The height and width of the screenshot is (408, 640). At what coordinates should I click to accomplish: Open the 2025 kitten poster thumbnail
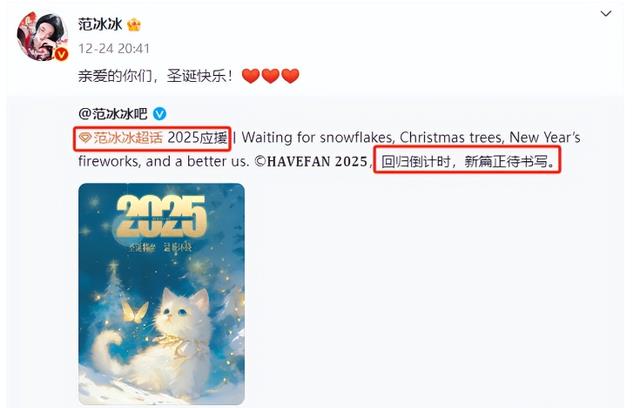click(162, 294)
